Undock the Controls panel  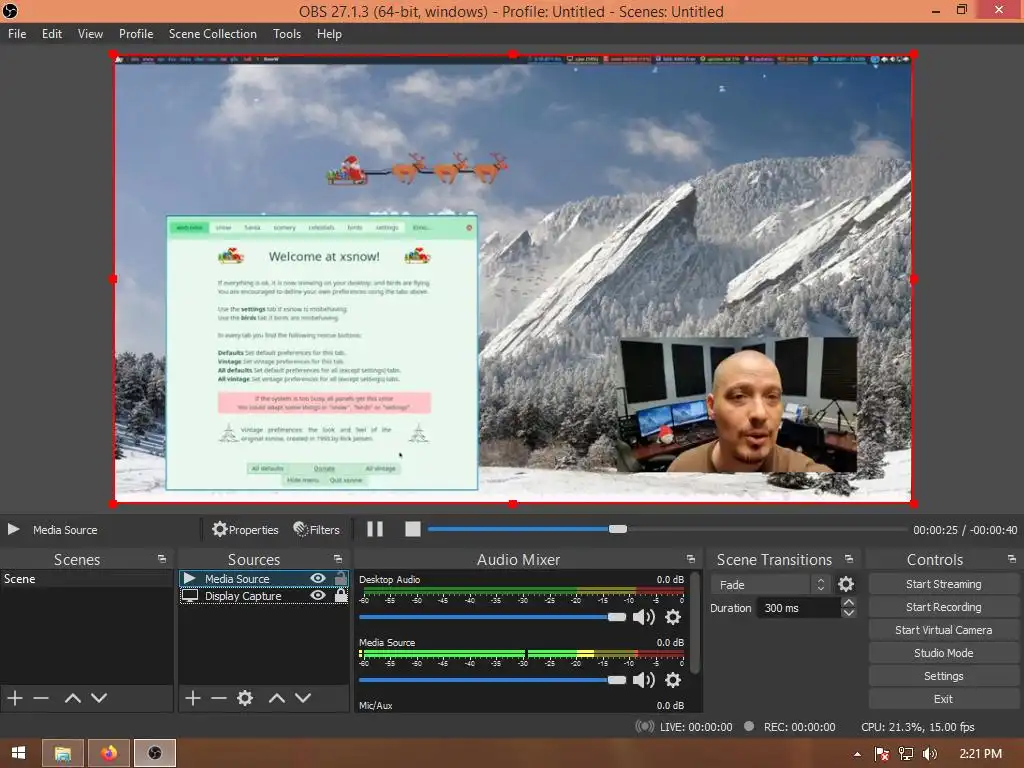(x=1012, y=559)
